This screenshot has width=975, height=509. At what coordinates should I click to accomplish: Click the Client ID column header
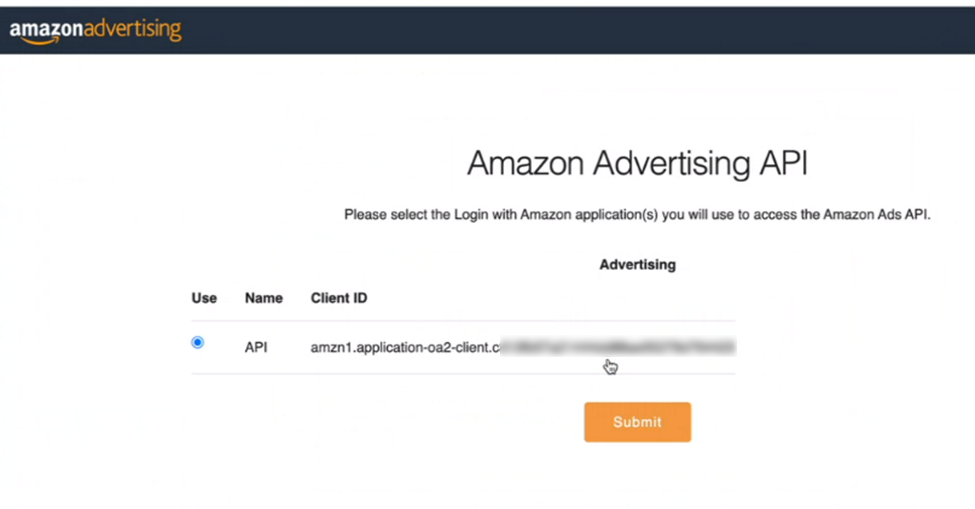click(338, 298)
